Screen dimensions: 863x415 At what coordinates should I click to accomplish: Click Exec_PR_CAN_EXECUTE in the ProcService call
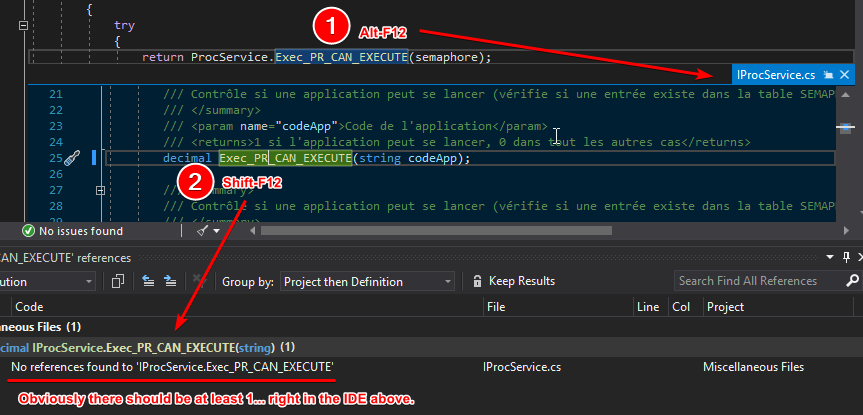[341, 57]
